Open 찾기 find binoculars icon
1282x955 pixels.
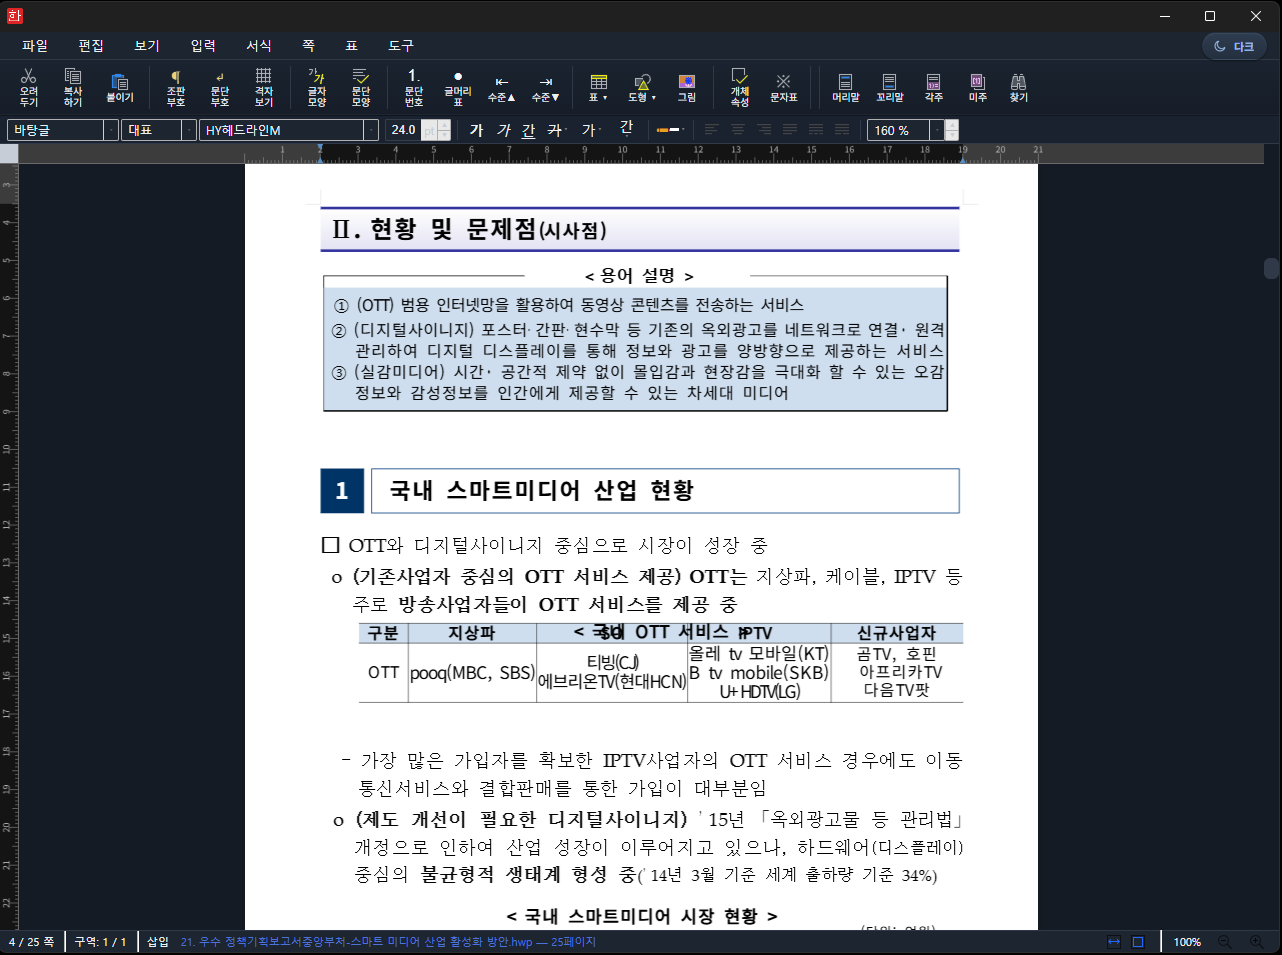pyautogui.click(x=1019, y=87)
